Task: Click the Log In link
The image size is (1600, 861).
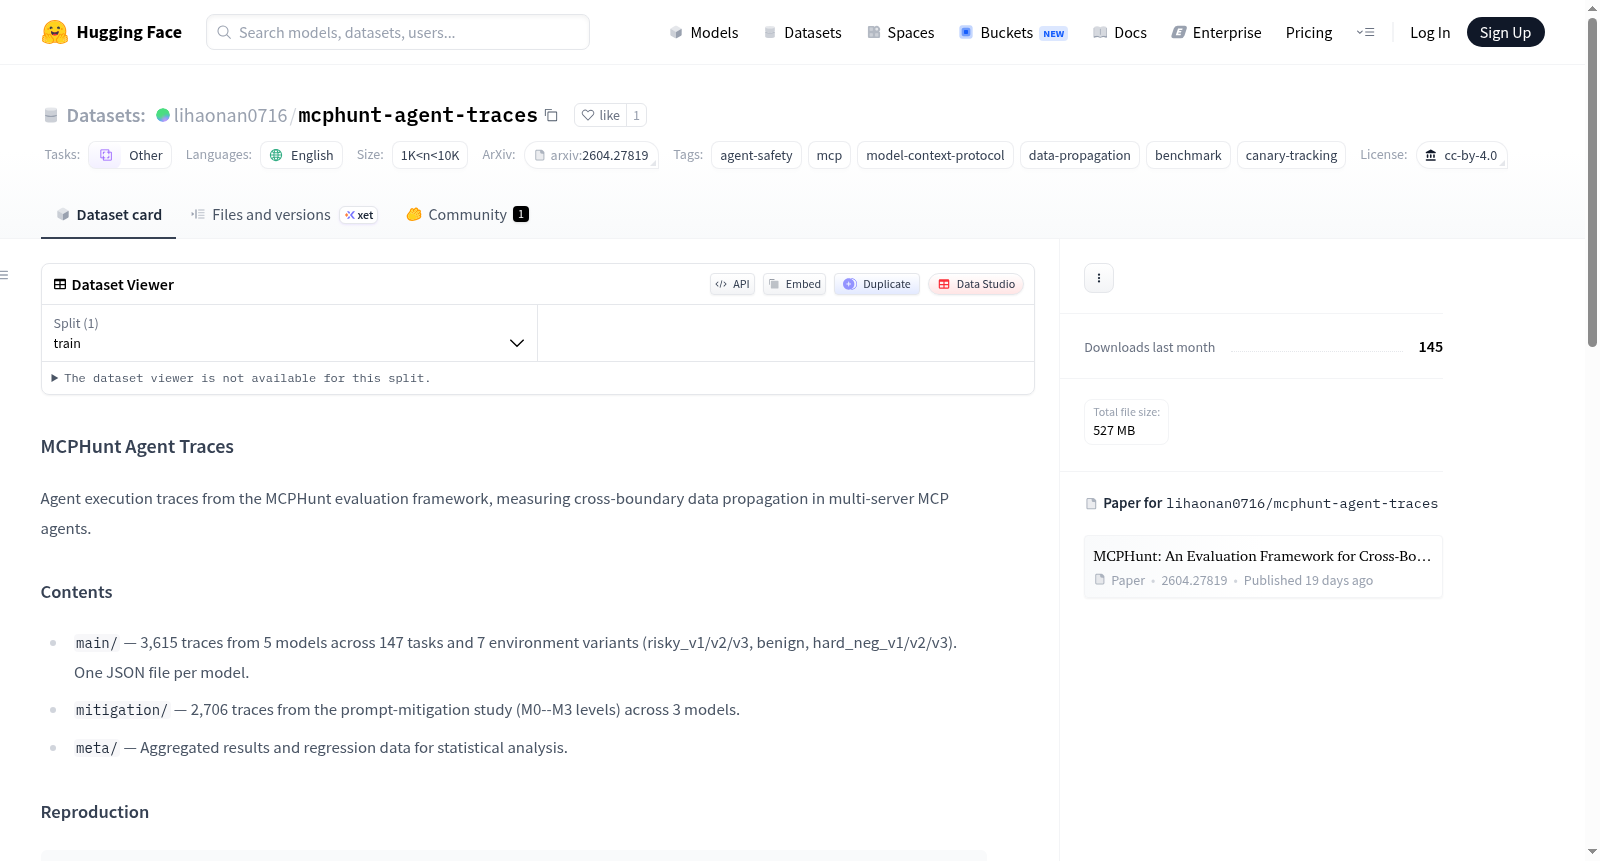Action: (1430, 32)
